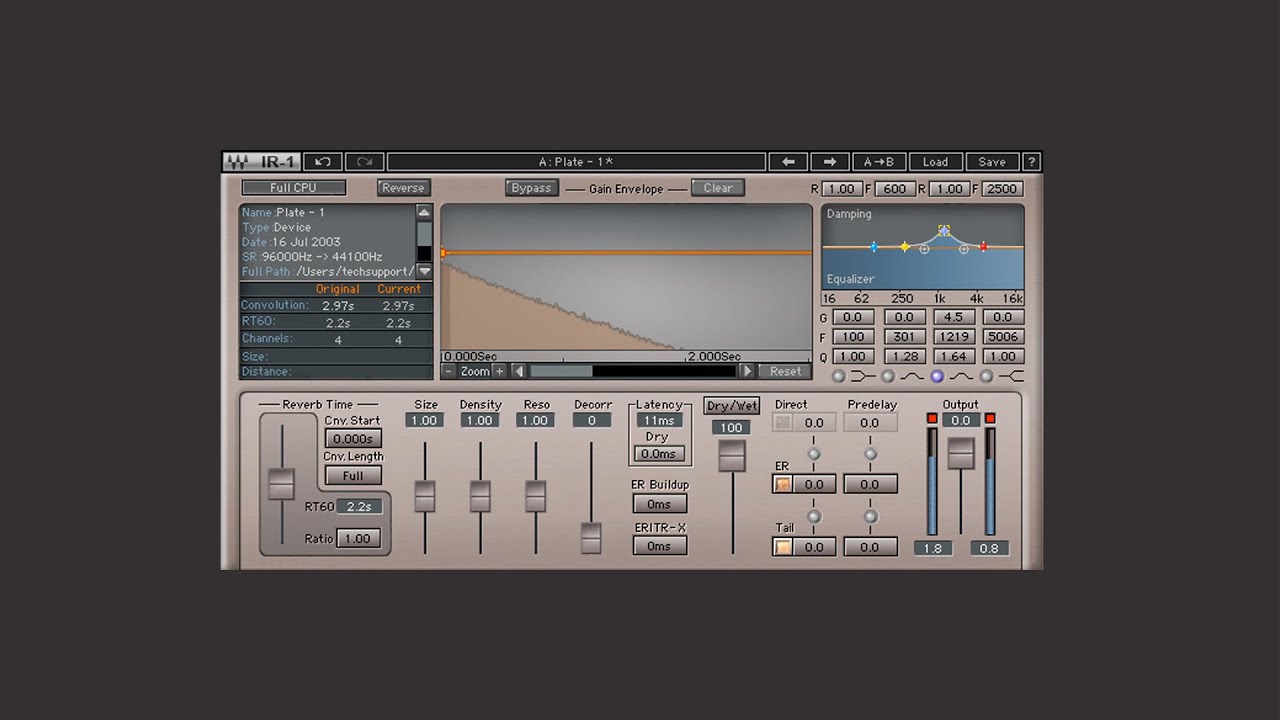The width and height of the screenshot is (1280, 720).
Task: Click the link sphere between ER and Tail gain
Action: [x=814, y=517]
